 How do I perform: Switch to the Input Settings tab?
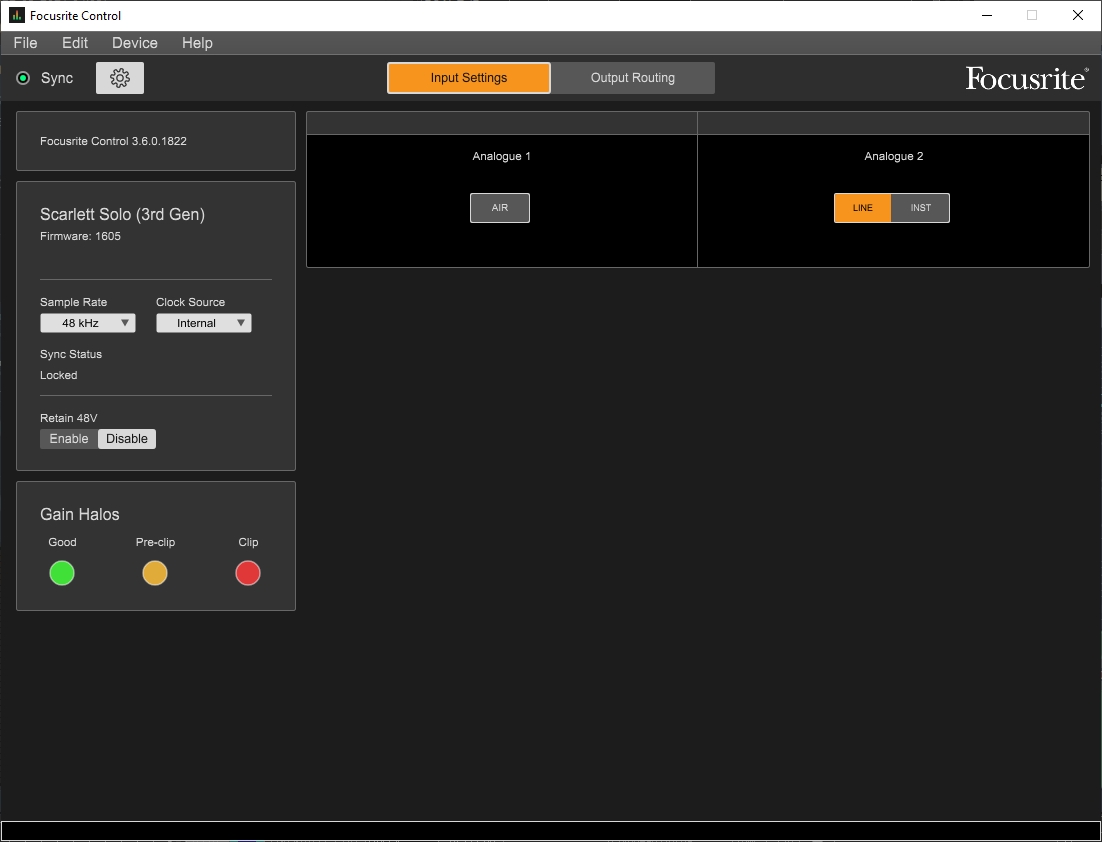click(469, 78)
